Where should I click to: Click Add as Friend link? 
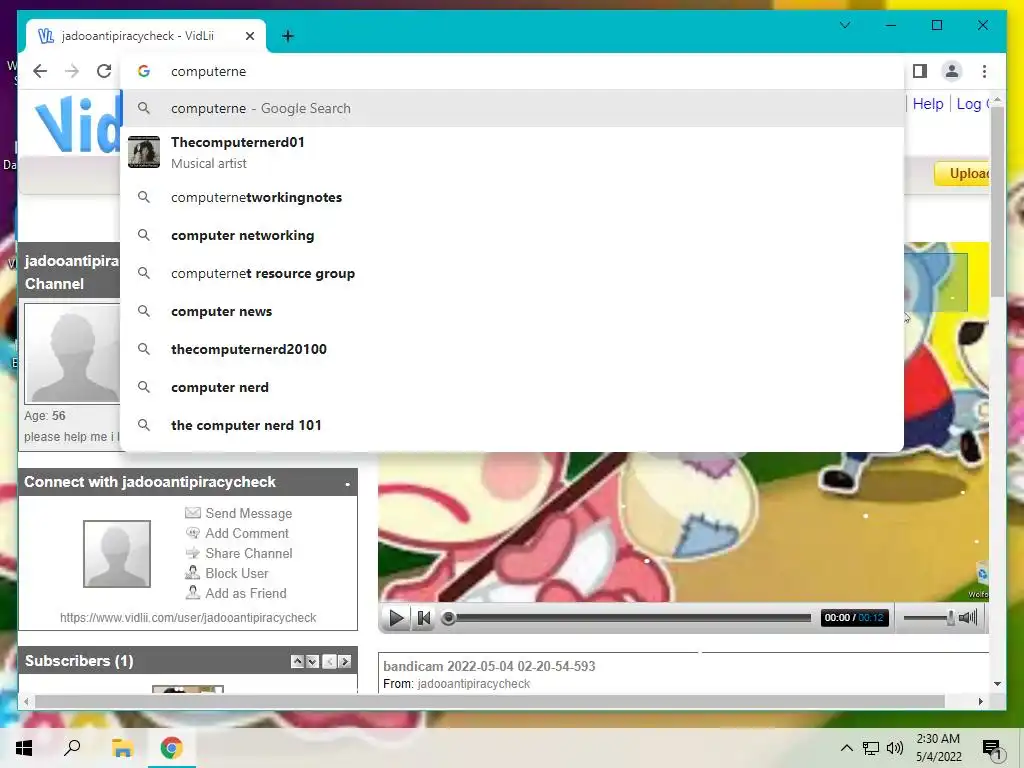246,593
